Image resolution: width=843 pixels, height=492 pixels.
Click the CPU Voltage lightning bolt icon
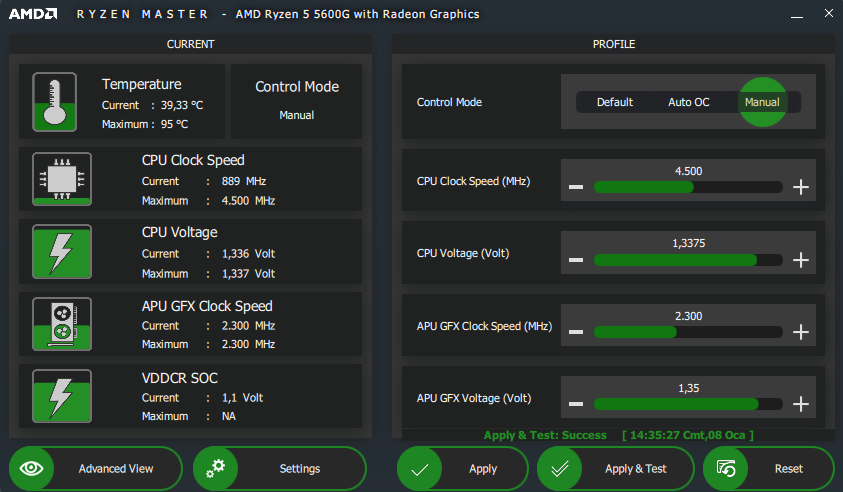coord(61,252)
